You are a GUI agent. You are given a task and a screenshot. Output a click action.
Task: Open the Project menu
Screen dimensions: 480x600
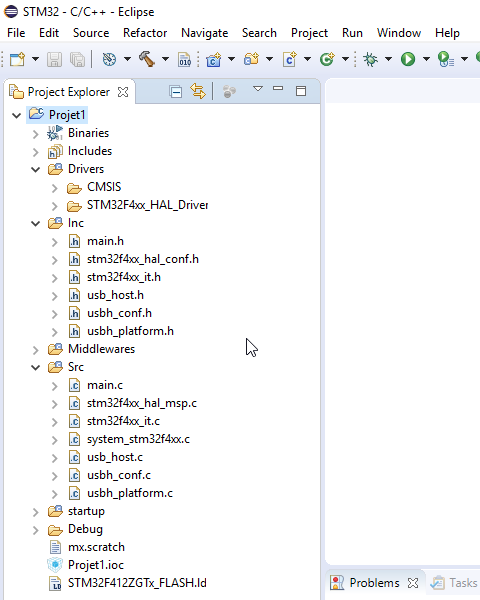point(309,33)
